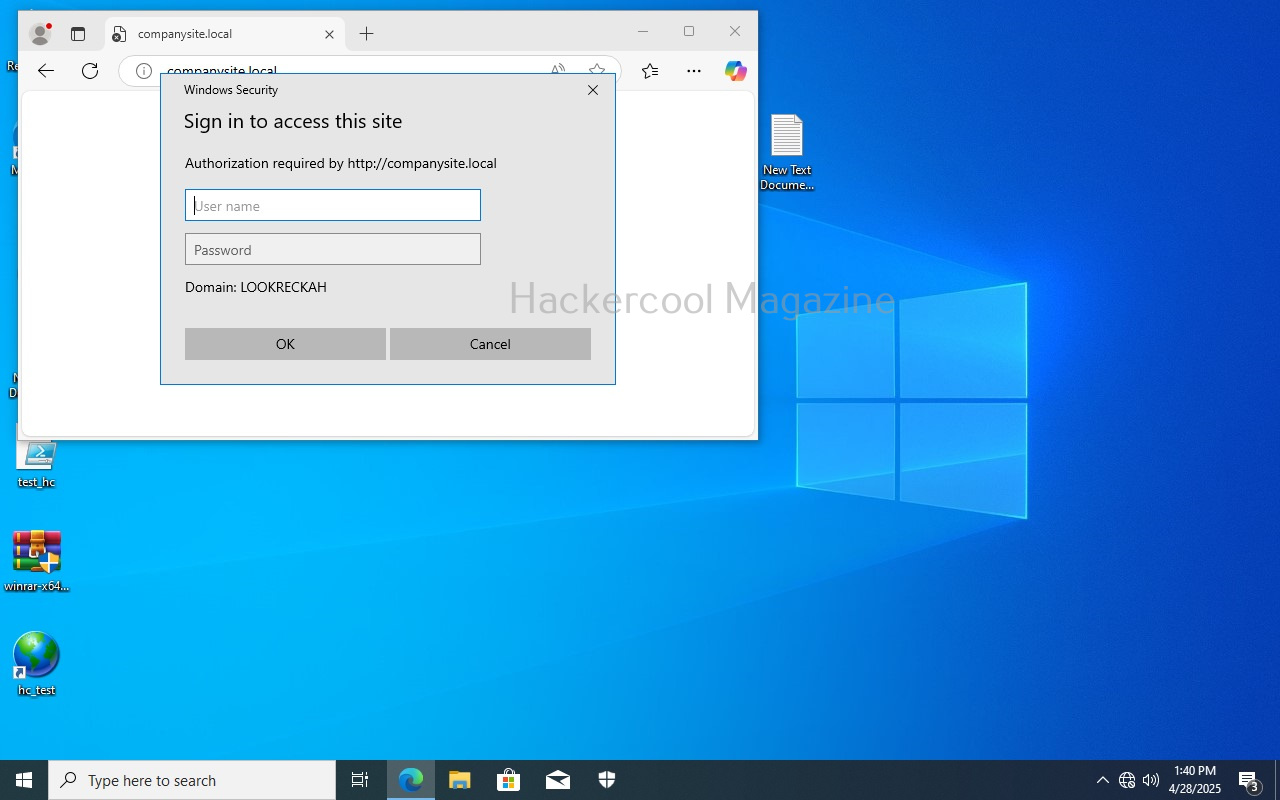Close the companysite.local tab
Screen dimensions: 1280x800
point(329,34)
